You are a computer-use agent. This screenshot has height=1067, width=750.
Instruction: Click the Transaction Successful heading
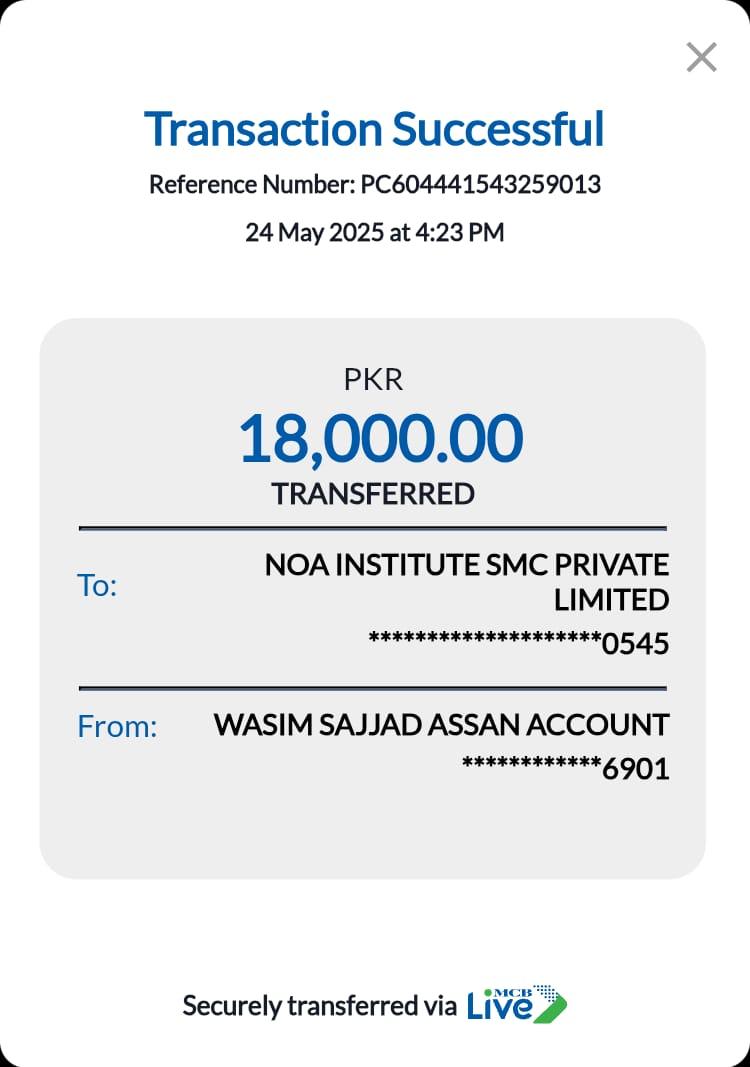coord(374,129)
